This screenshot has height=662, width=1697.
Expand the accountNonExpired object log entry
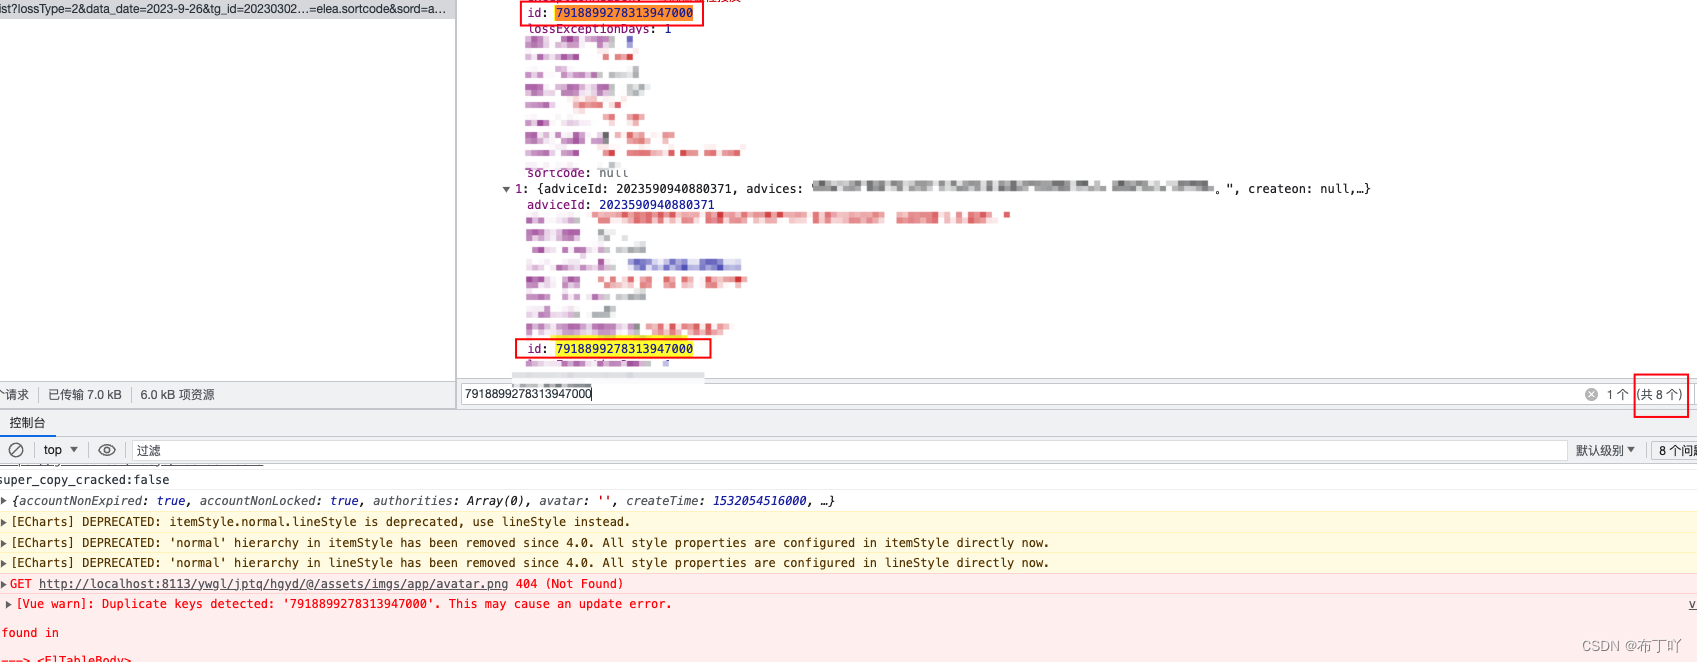pyautogui.click(x=4, y=501)
